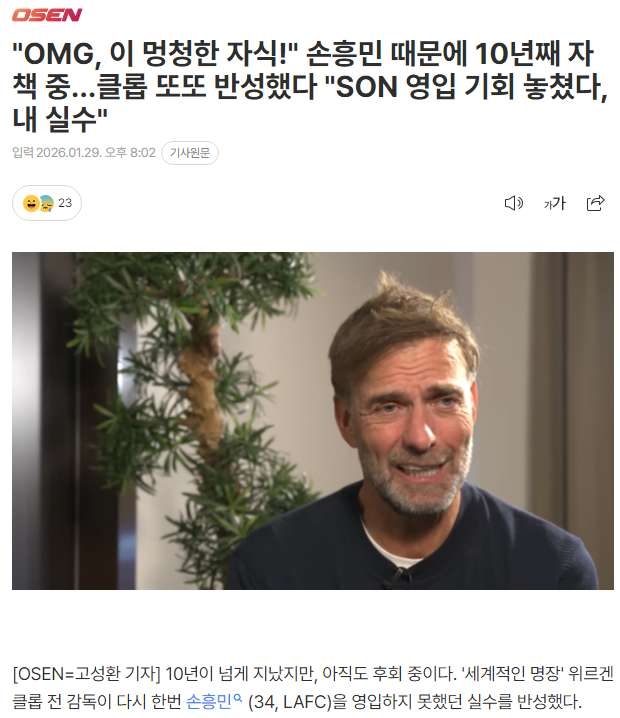Click the article headline beginning "OMG"
The width and height of the screenshot is (620, 718).
(310, 87)
